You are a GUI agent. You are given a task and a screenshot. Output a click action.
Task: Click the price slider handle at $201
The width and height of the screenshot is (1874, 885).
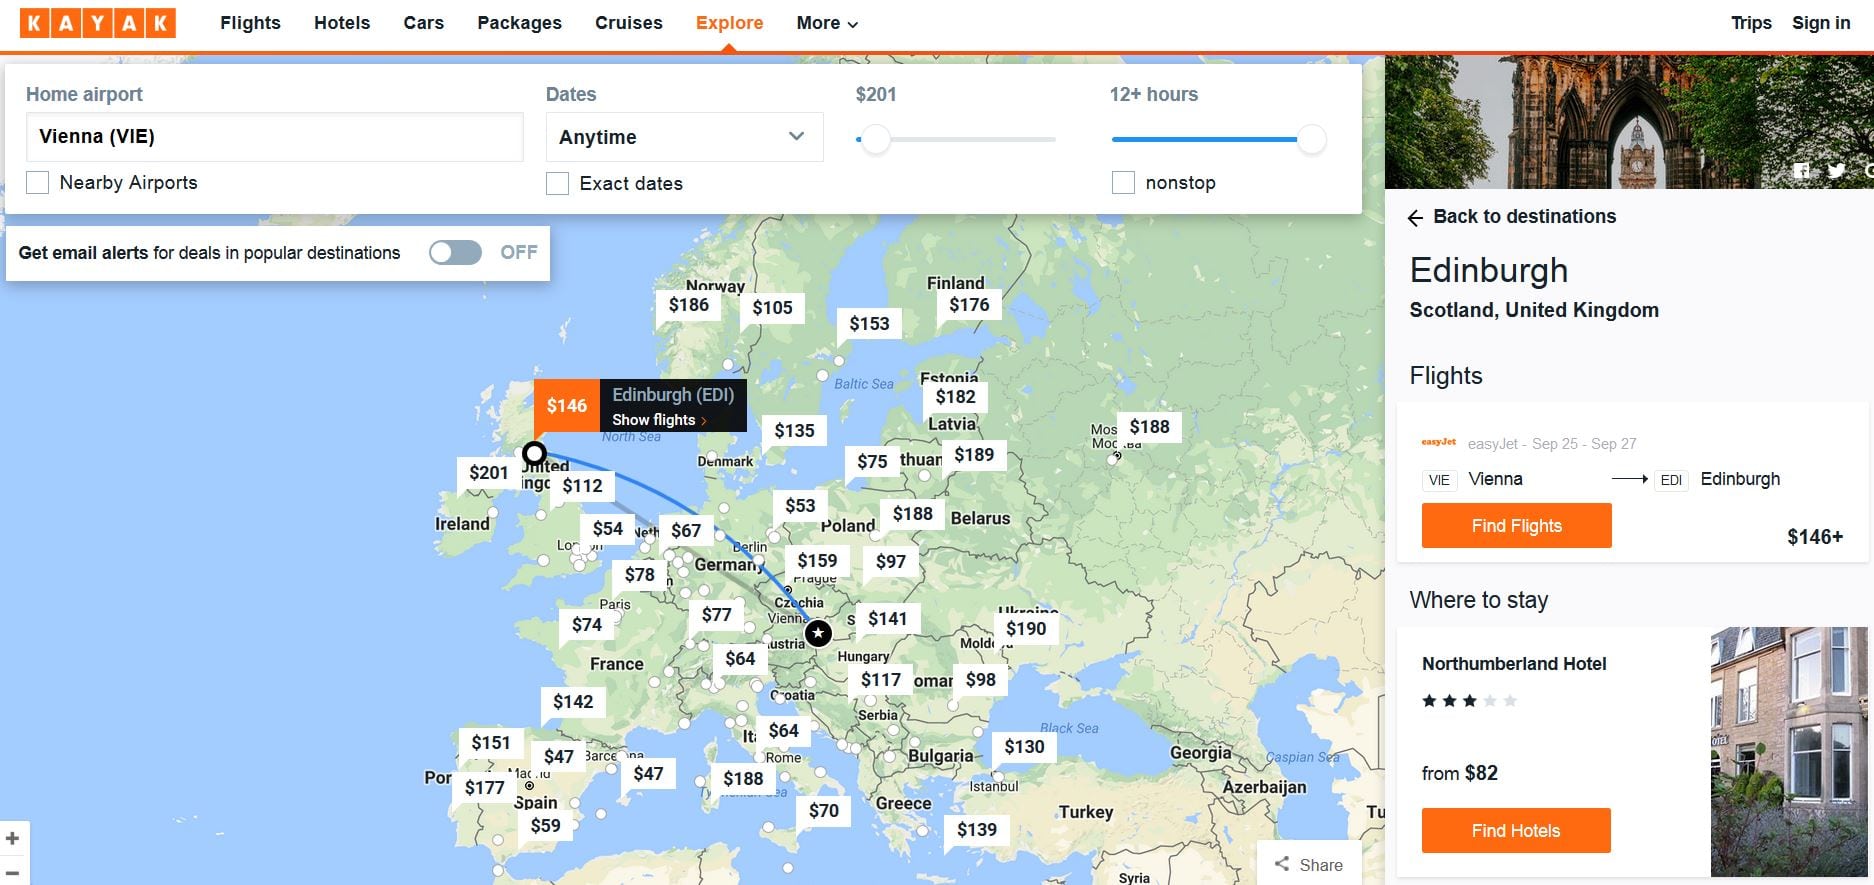876,140
